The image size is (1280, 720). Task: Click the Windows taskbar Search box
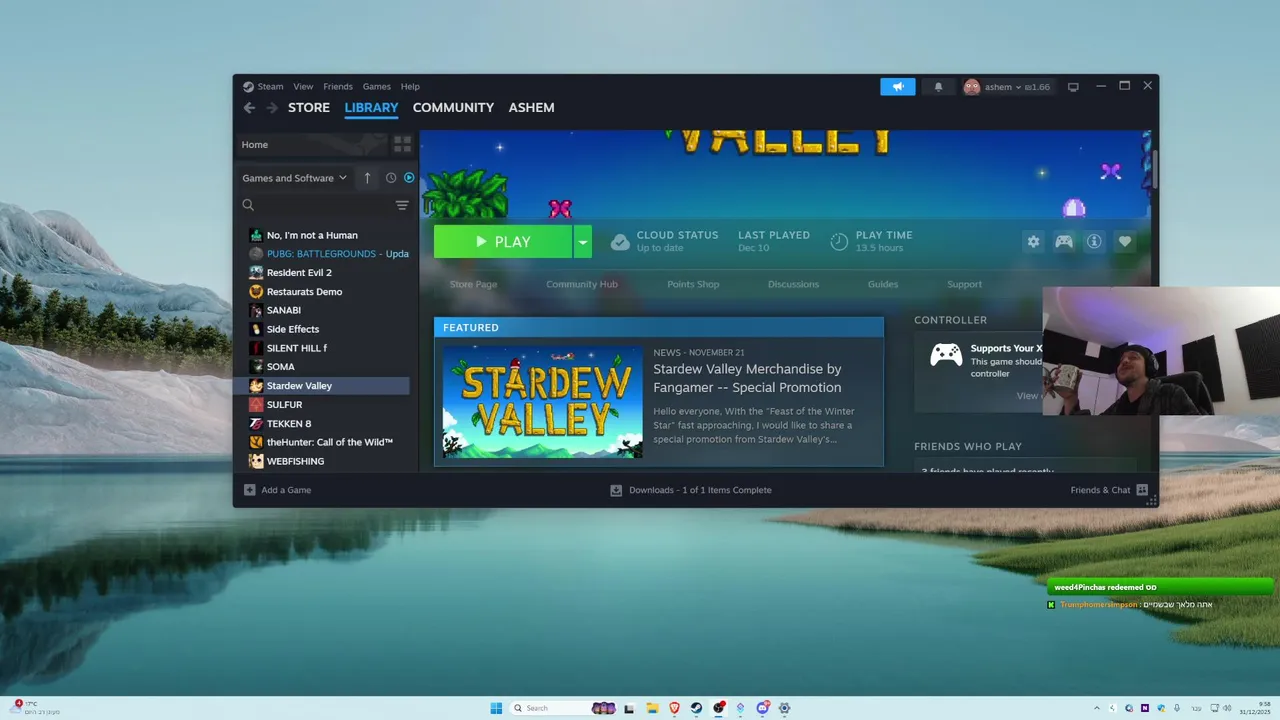[x=565, y=708]
